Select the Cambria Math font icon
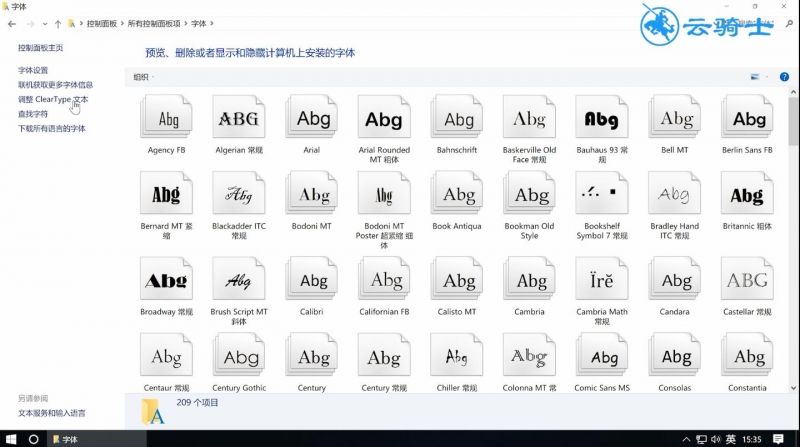800x447 pixels. [x=602, y=279]
